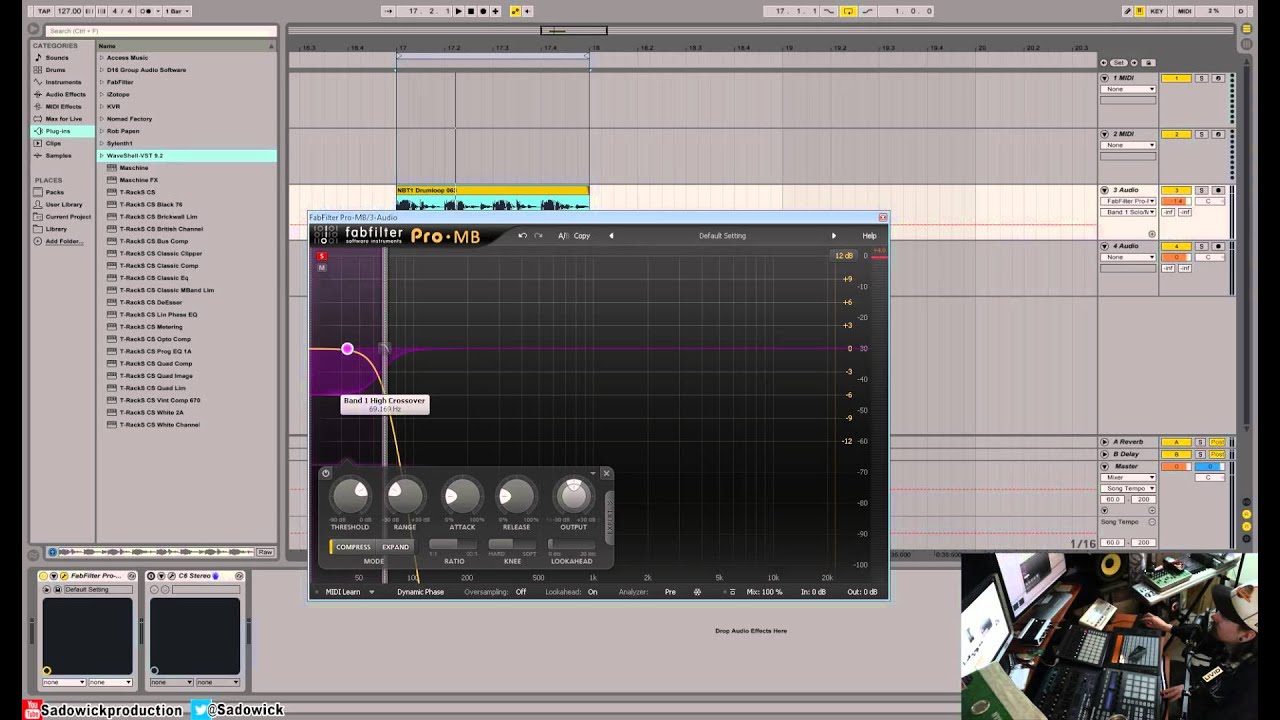
Task: Open Dynamic Phase processing mode menu
Action: point(420,592)
